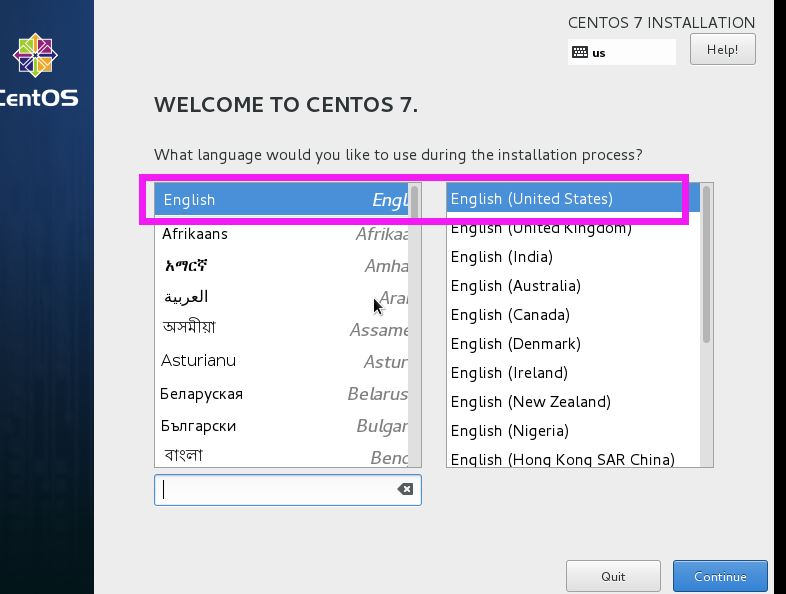Select Български language entry
Image resolution: width=786 pixels, height=594 pixels.
(198, 425)
